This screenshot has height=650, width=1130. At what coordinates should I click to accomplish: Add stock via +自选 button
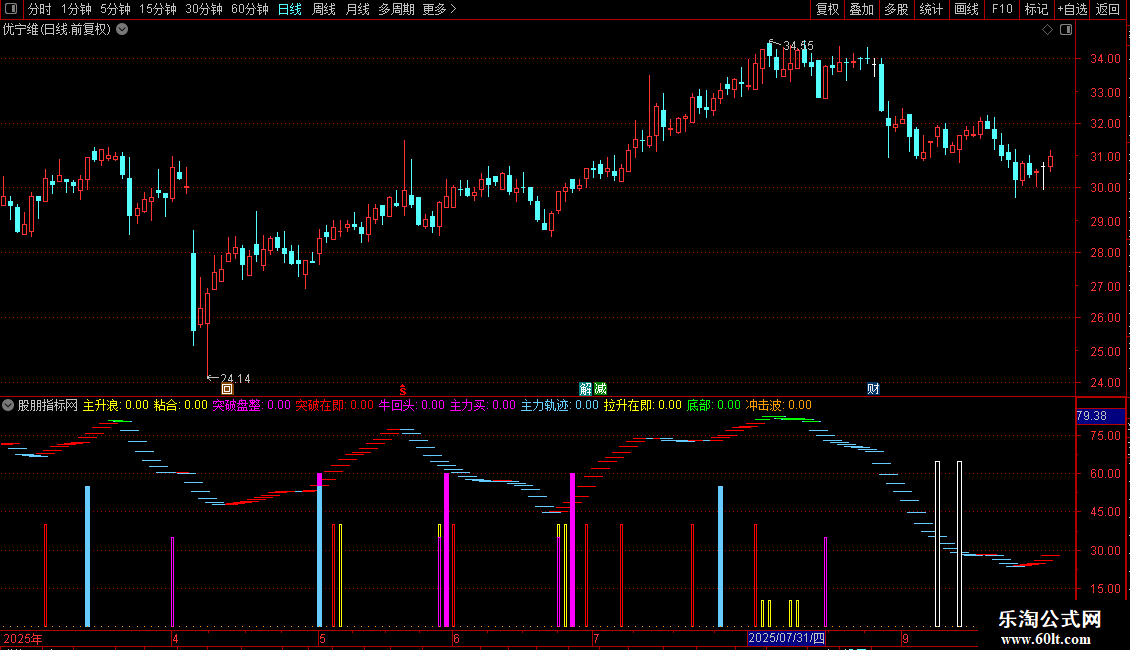(1072, 9)
